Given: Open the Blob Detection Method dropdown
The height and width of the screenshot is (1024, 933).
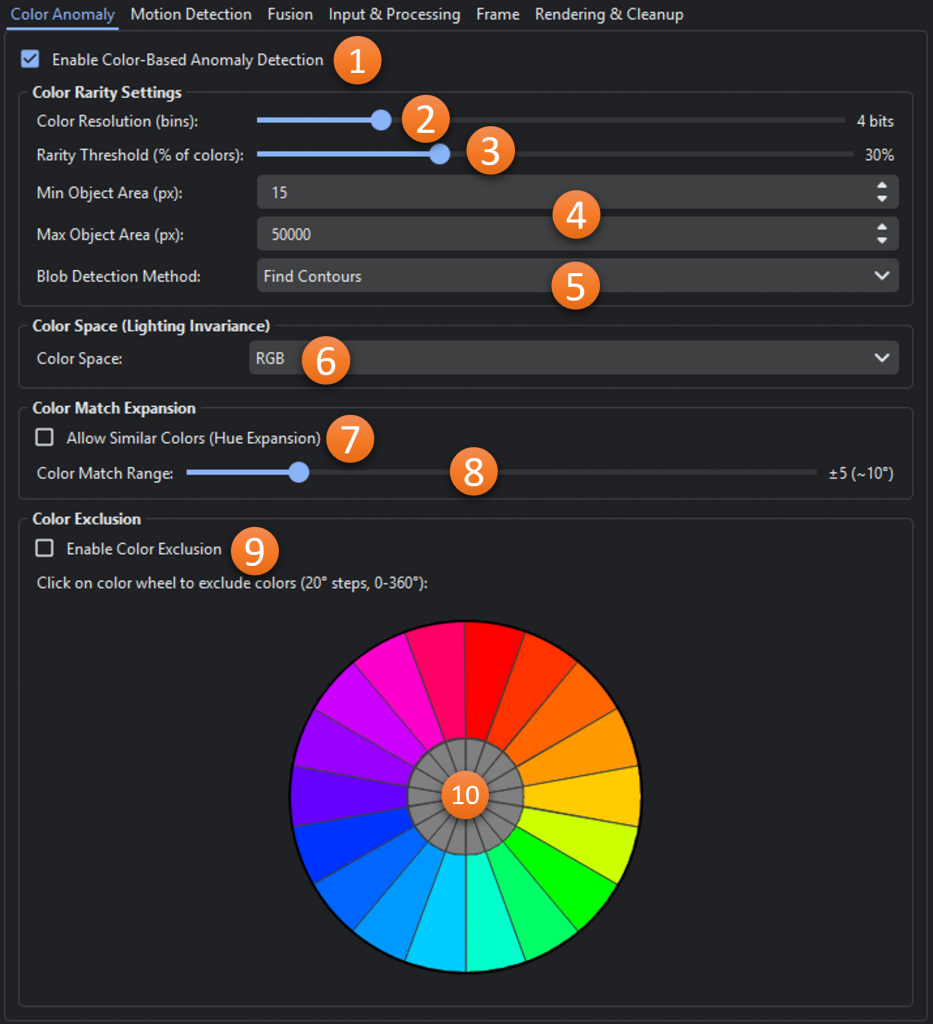Looking at the screenshot, I should point(576,276).
